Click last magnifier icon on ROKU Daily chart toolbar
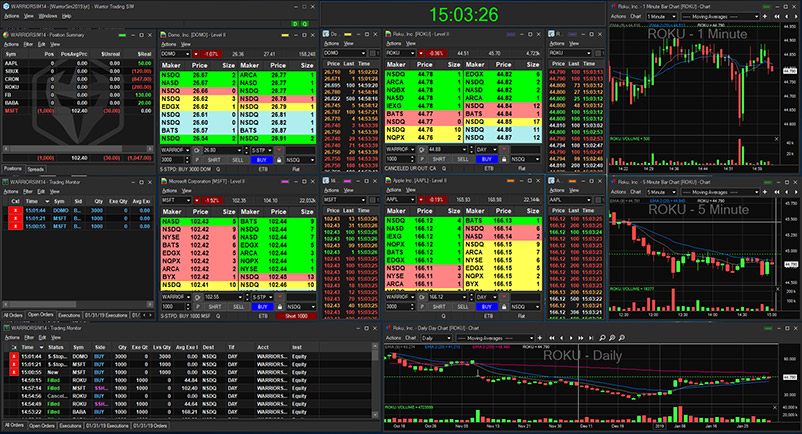 [x=622, y=338]
